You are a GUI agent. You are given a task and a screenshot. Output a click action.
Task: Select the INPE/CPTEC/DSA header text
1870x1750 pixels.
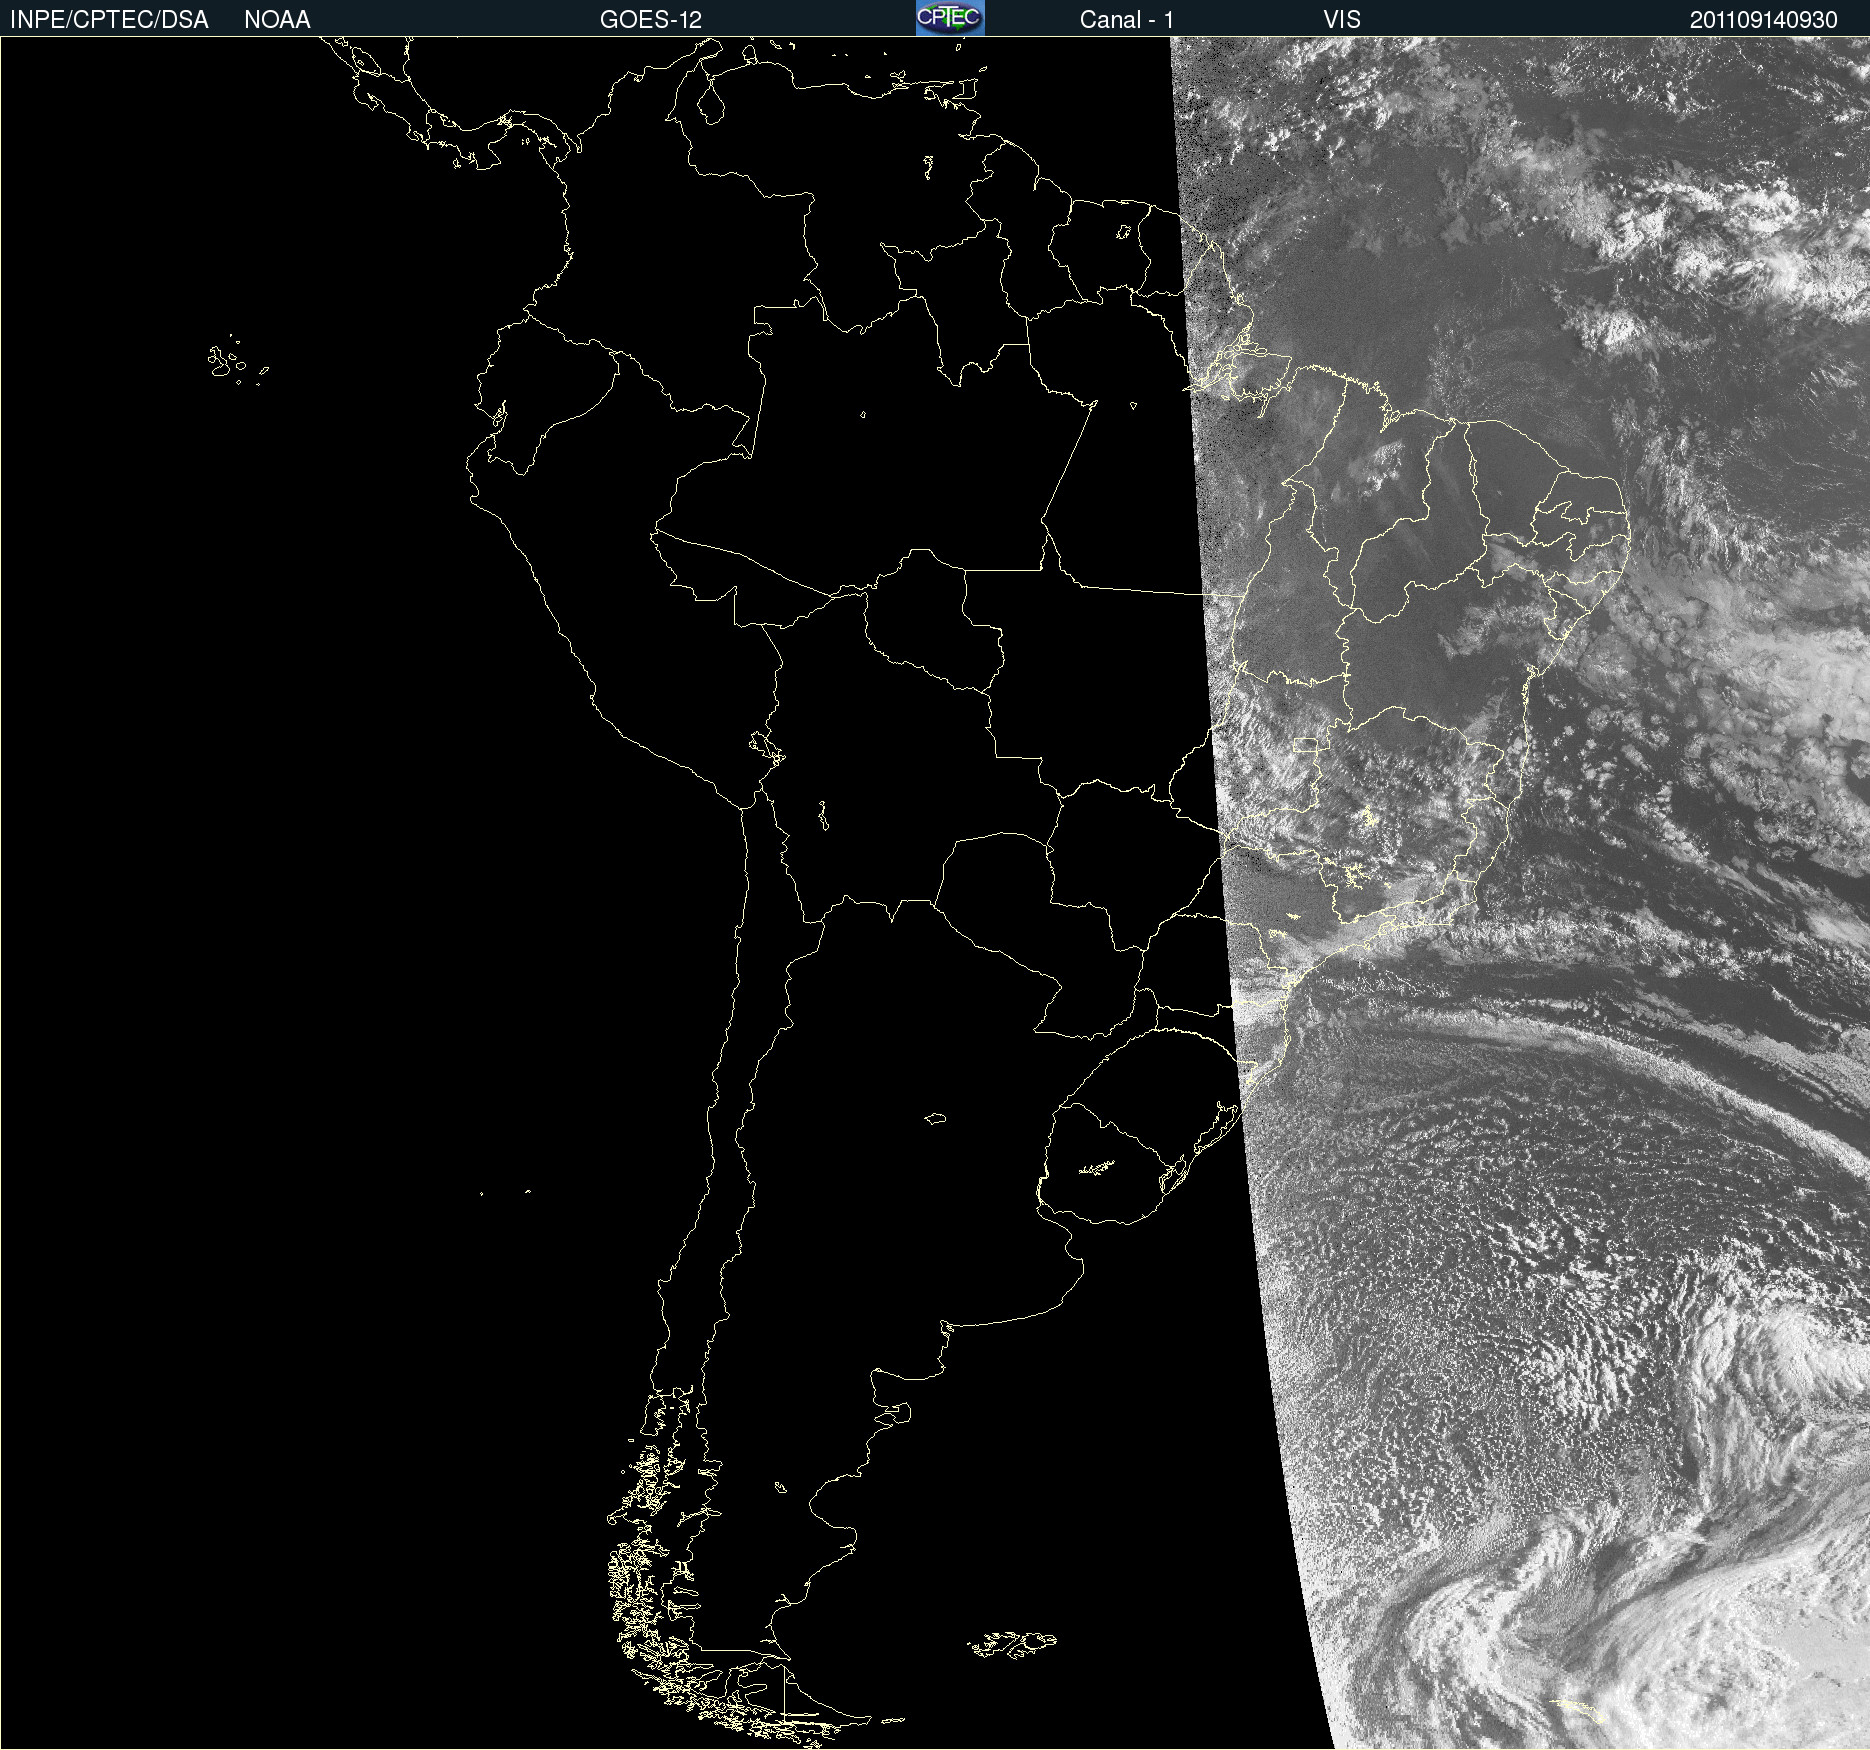(109, 20)
